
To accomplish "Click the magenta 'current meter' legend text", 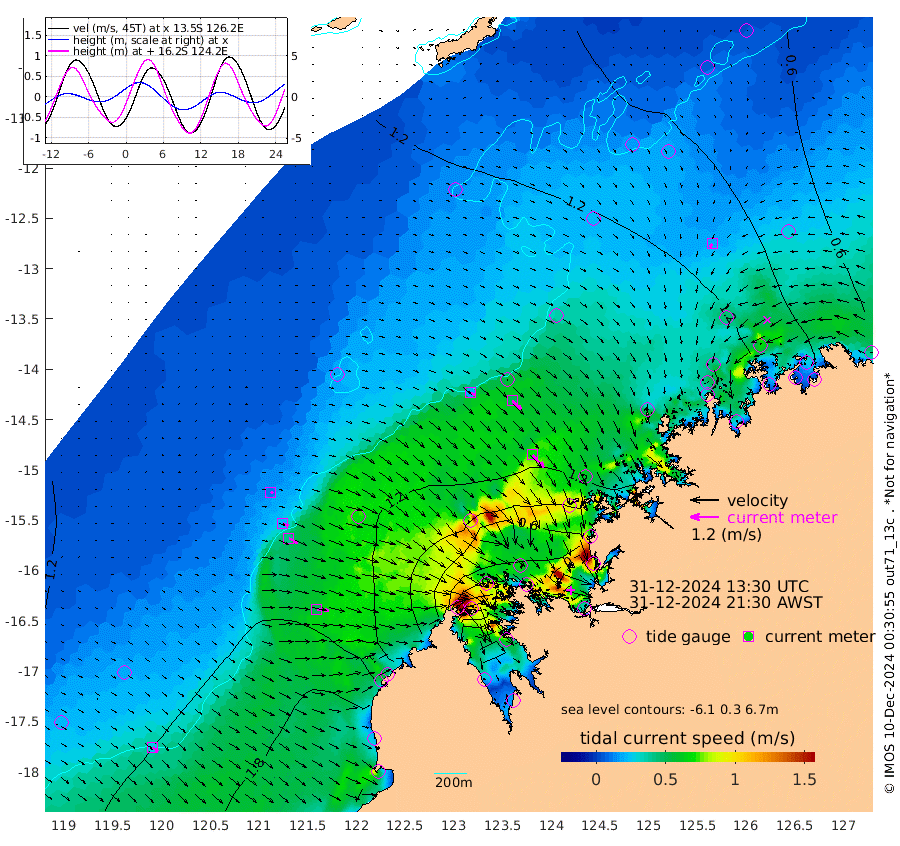I will pos(782,518).
